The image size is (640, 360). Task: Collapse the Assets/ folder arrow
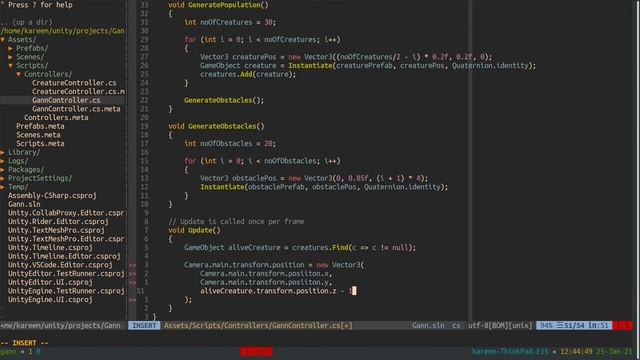pyautogui.click(x=2, y=40)
